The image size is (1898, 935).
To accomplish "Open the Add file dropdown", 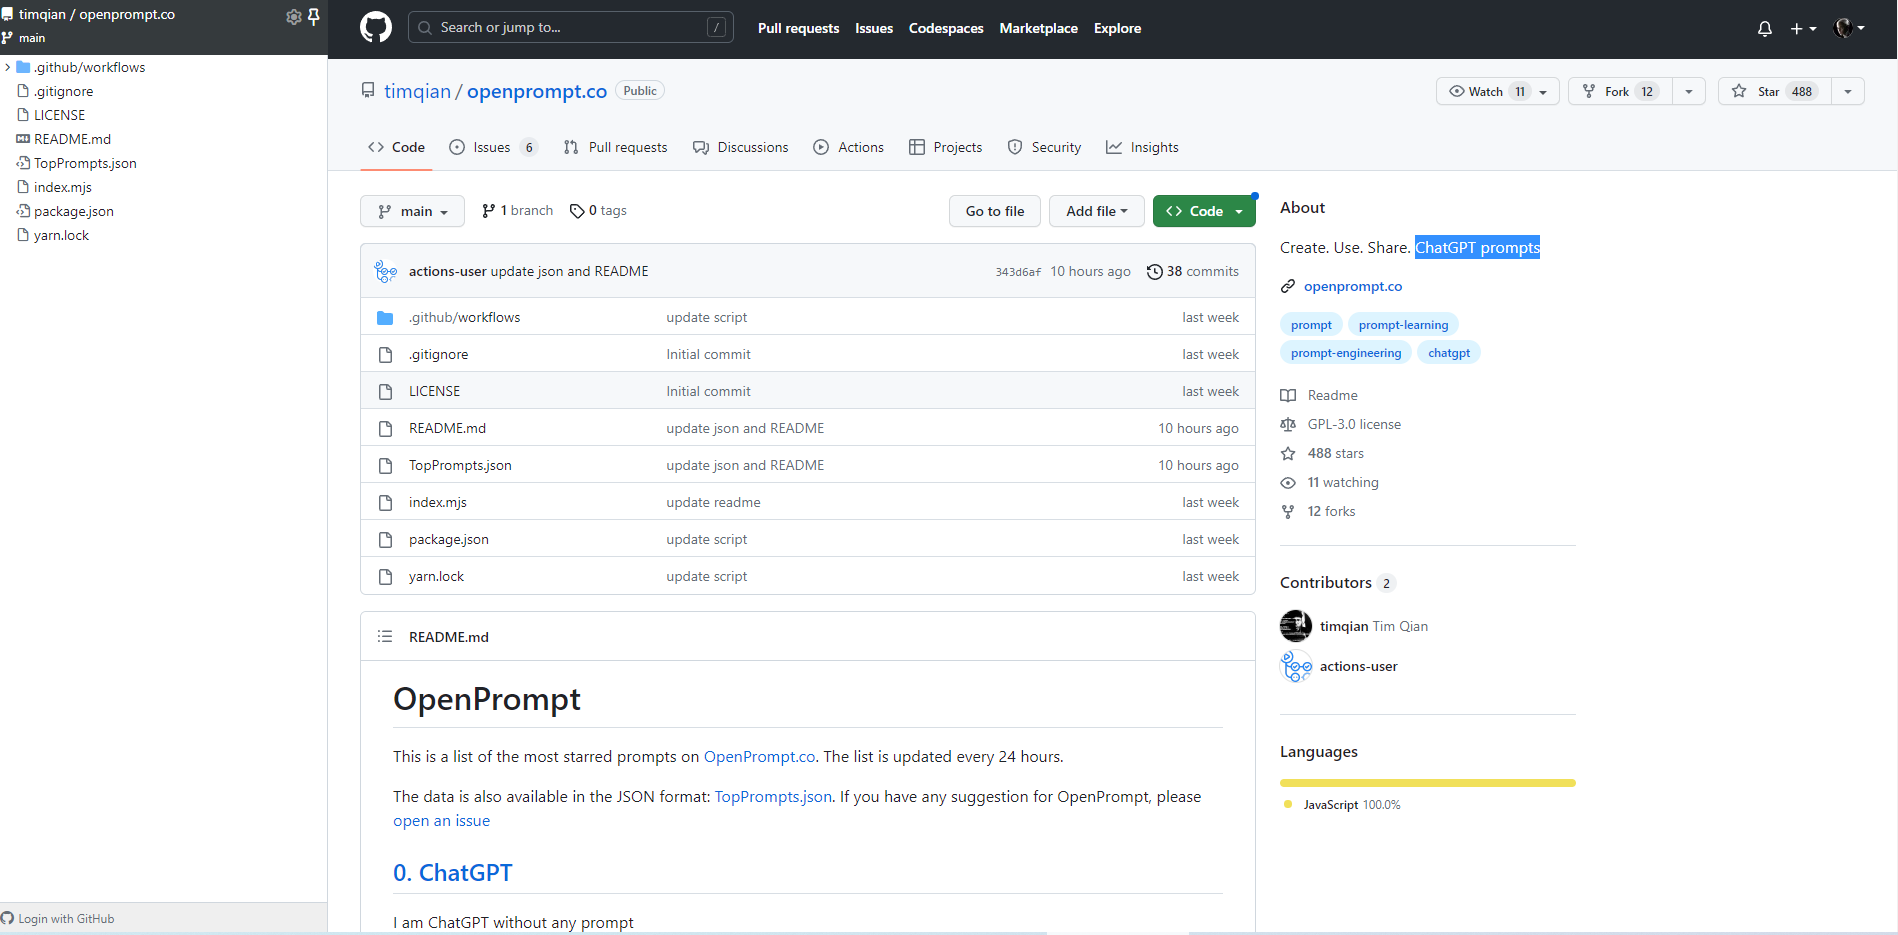I will click(x=1097, y=211).
